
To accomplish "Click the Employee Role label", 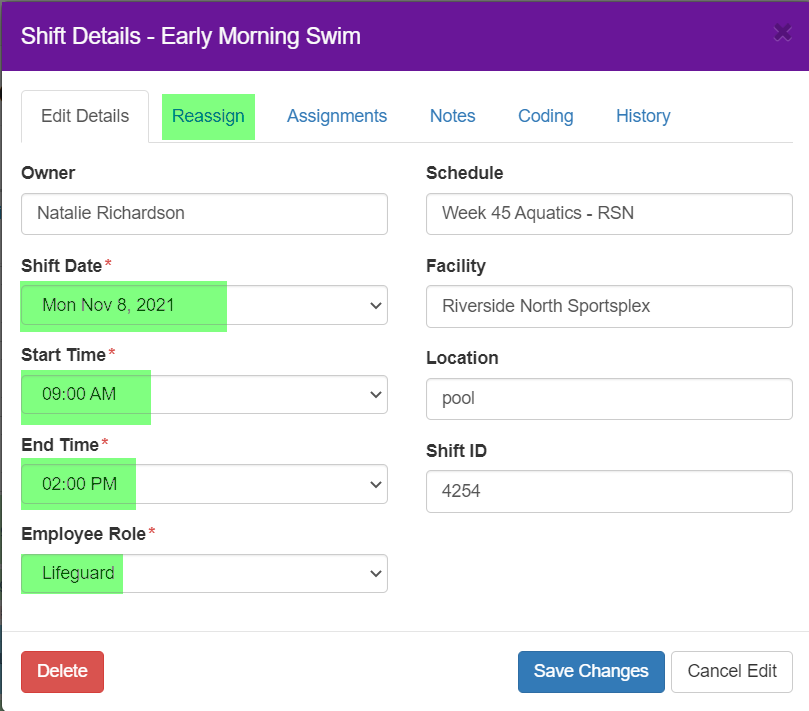I will [84, 534].
